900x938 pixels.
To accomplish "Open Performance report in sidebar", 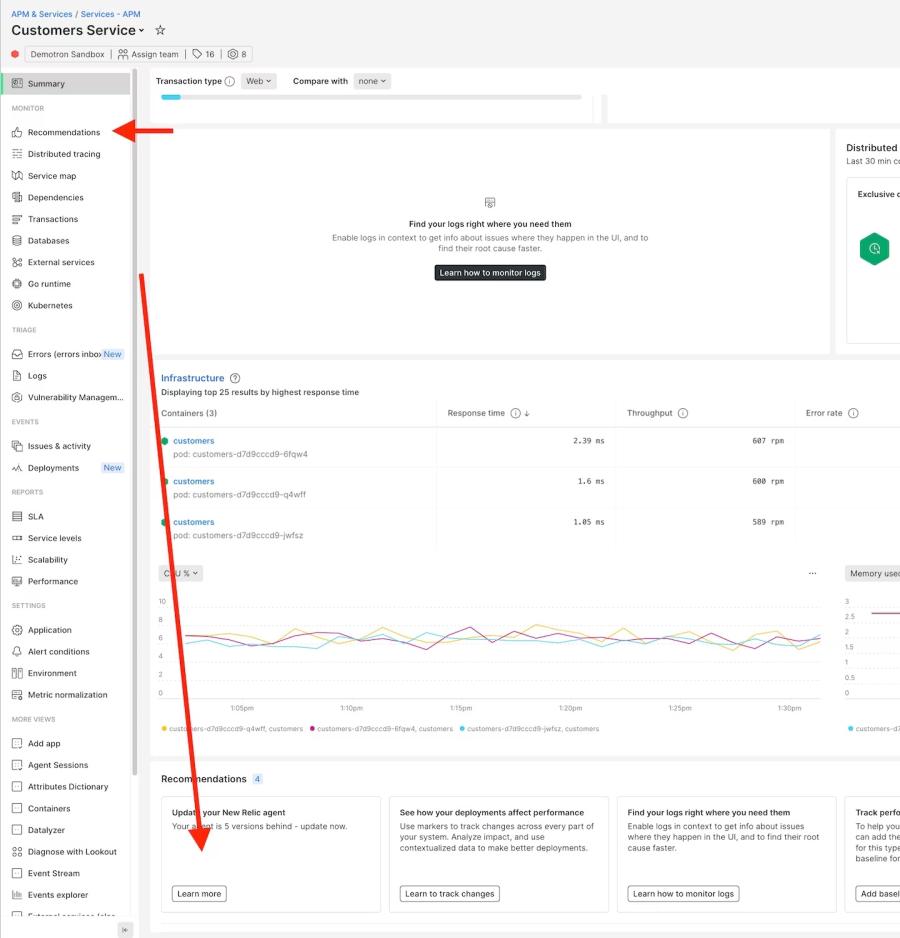I will tap(53, 581).
